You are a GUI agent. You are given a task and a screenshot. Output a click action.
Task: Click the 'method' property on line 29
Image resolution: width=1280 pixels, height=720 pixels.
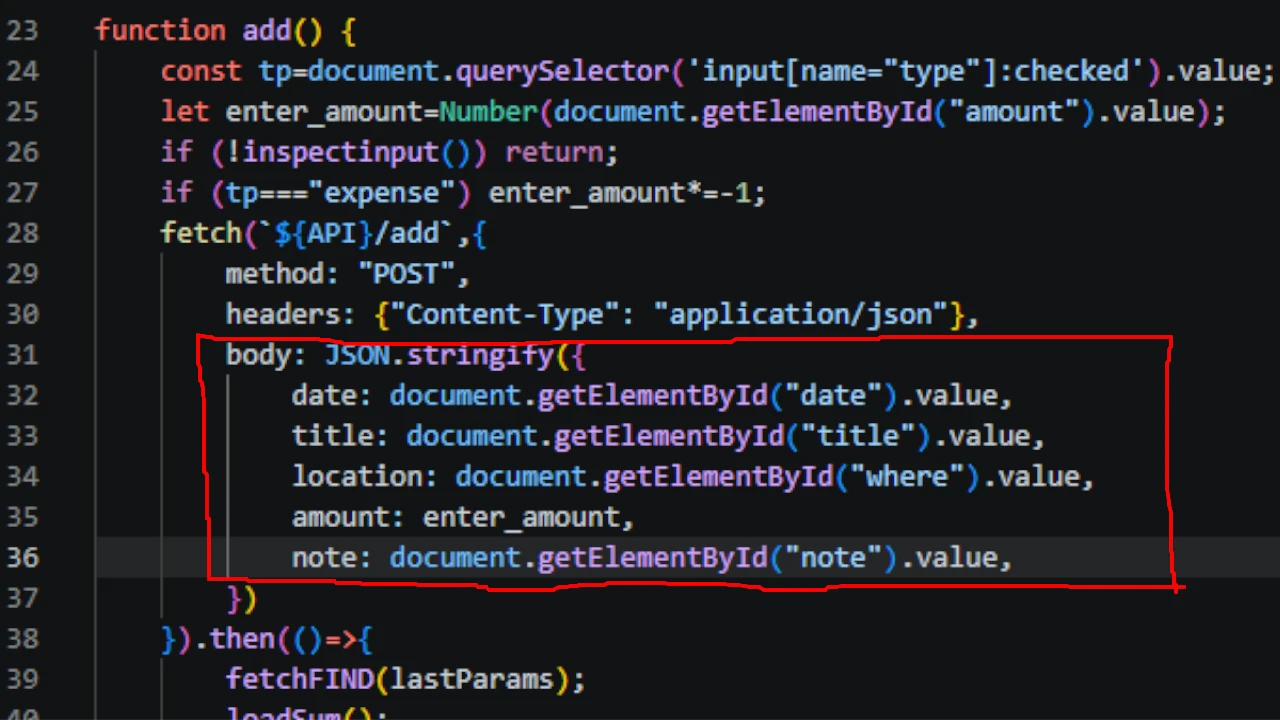(x=276, y=274)
